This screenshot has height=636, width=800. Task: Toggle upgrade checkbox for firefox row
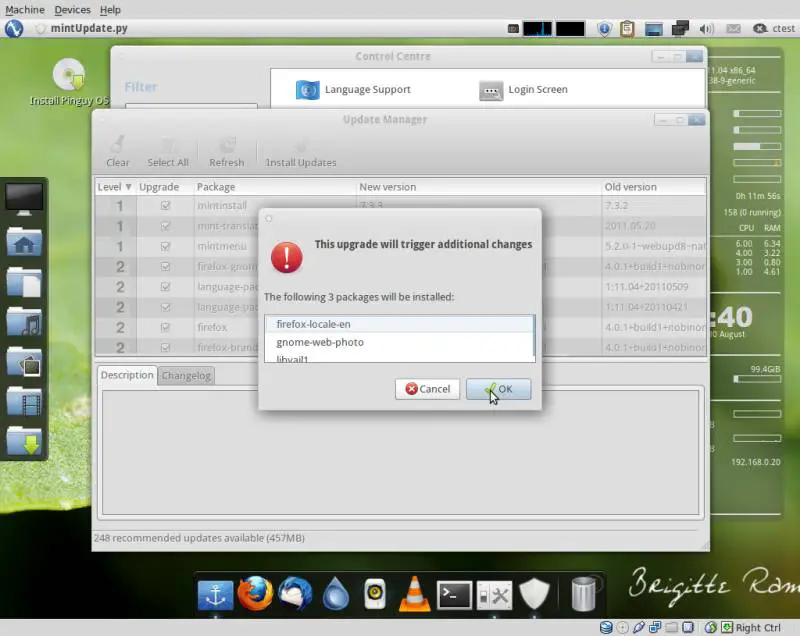[165, 327]
